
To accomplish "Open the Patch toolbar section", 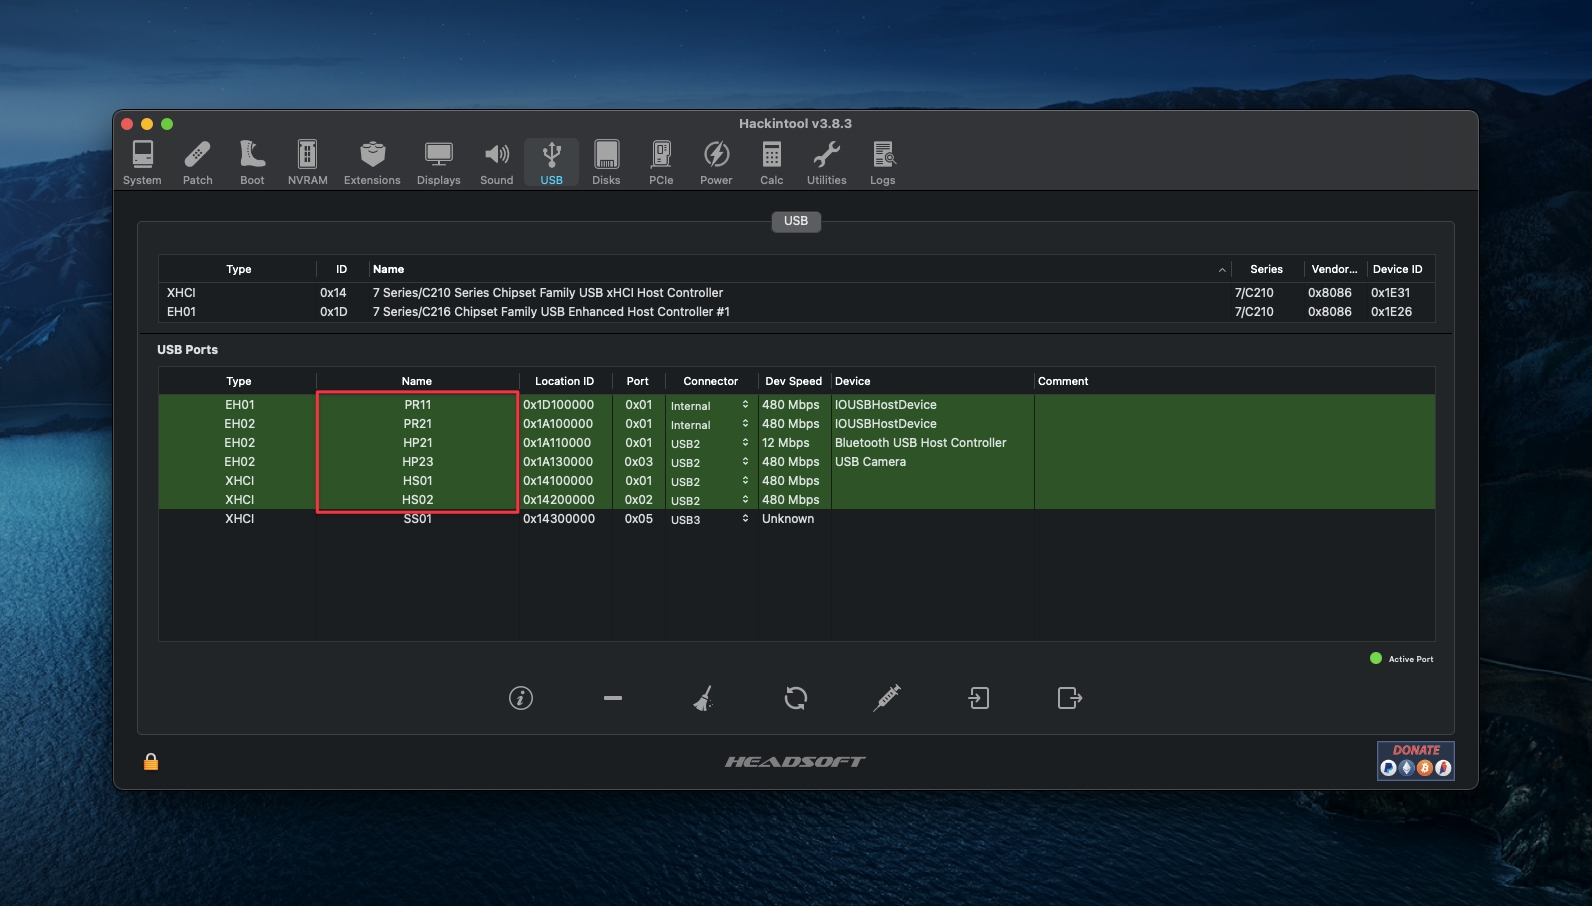I will (x=197, y=163).
